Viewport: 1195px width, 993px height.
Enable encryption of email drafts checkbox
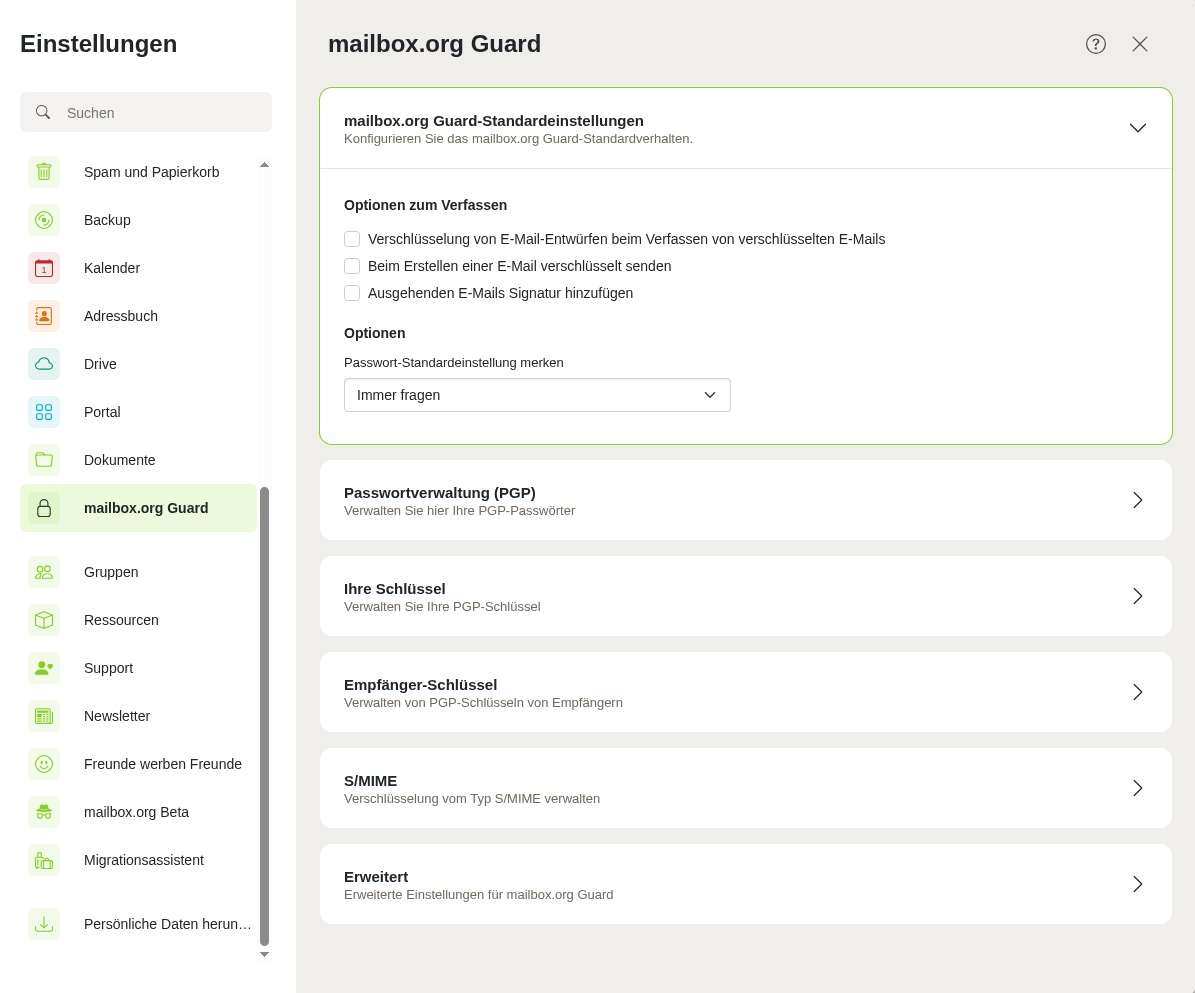point(352,239)
